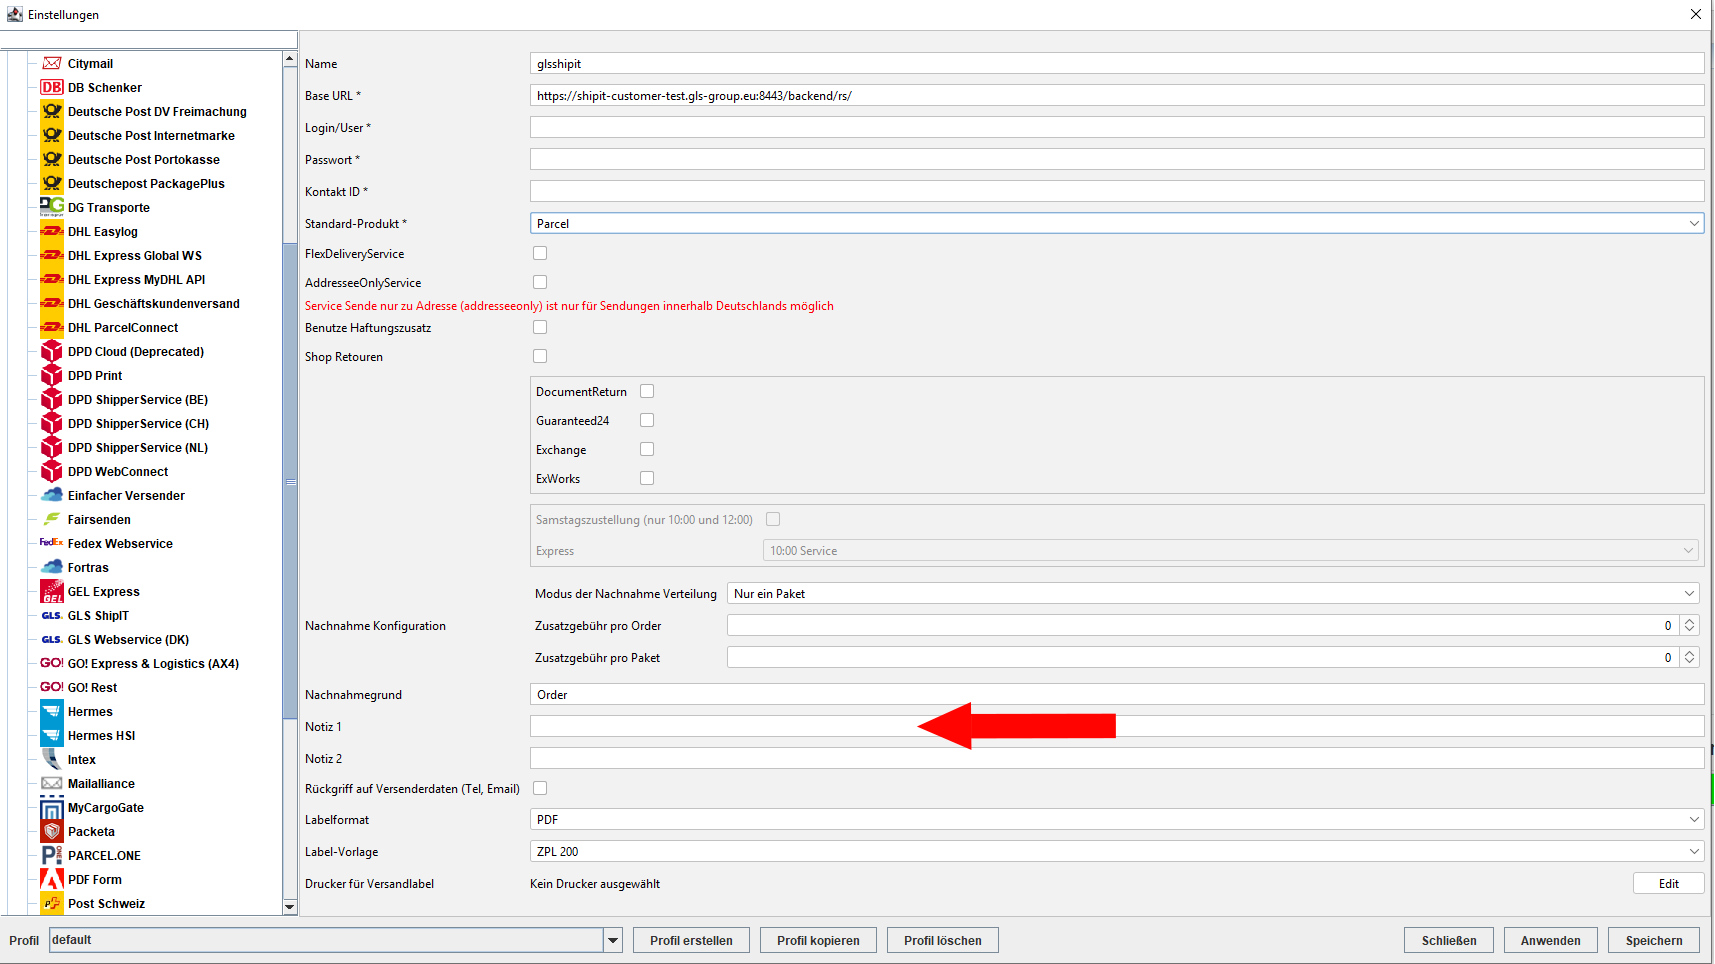This screenshot has height=964, width=1715.
Task: Click the Passwort input field
Action: click(x=1117, y=159)
